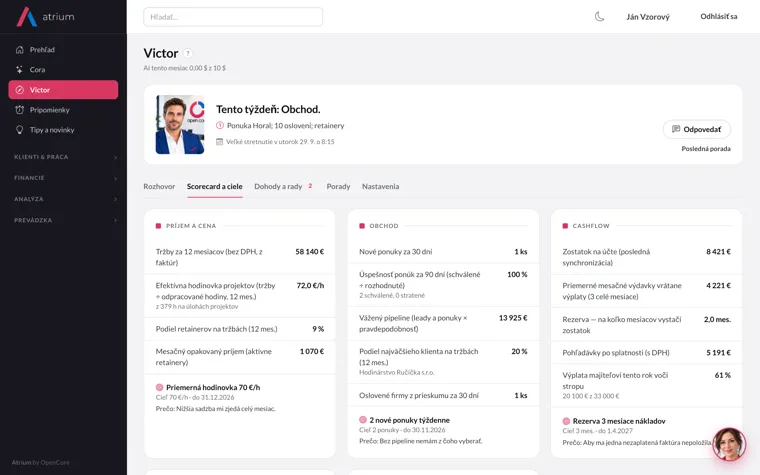This screenshot has height=475, width=760.
Task: Switch to the Porady tab
Action: point(338,186)
